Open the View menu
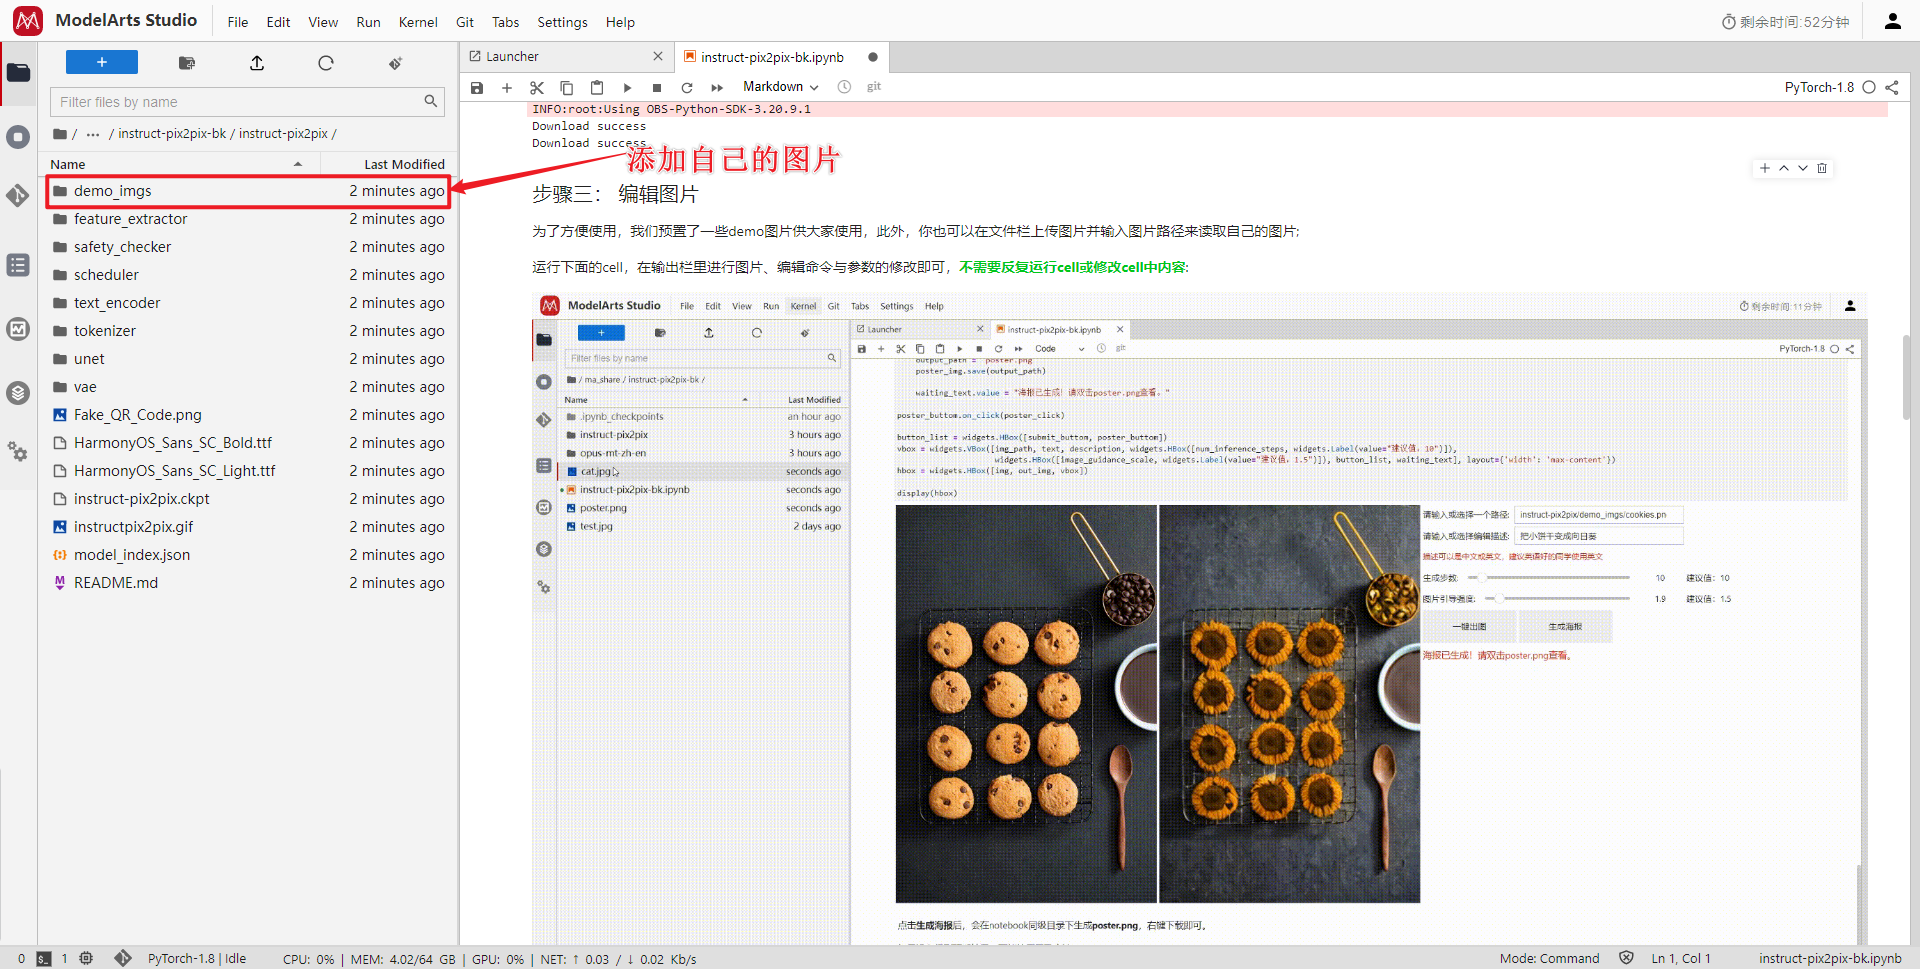1920x969 pixels. pyautogui.click(x=323, y=22)
